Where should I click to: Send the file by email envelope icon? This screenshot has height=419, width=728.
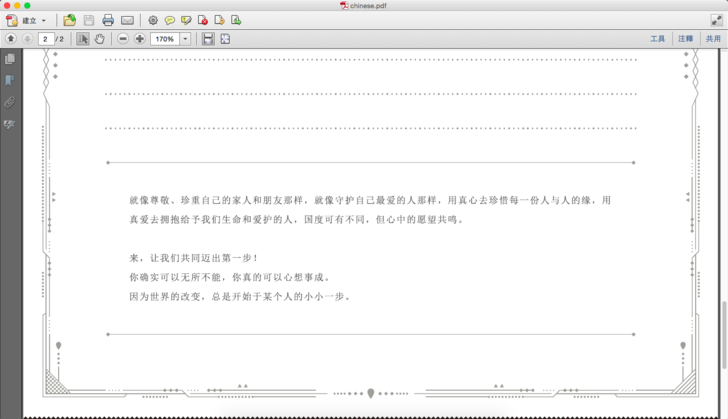(127, 20)
